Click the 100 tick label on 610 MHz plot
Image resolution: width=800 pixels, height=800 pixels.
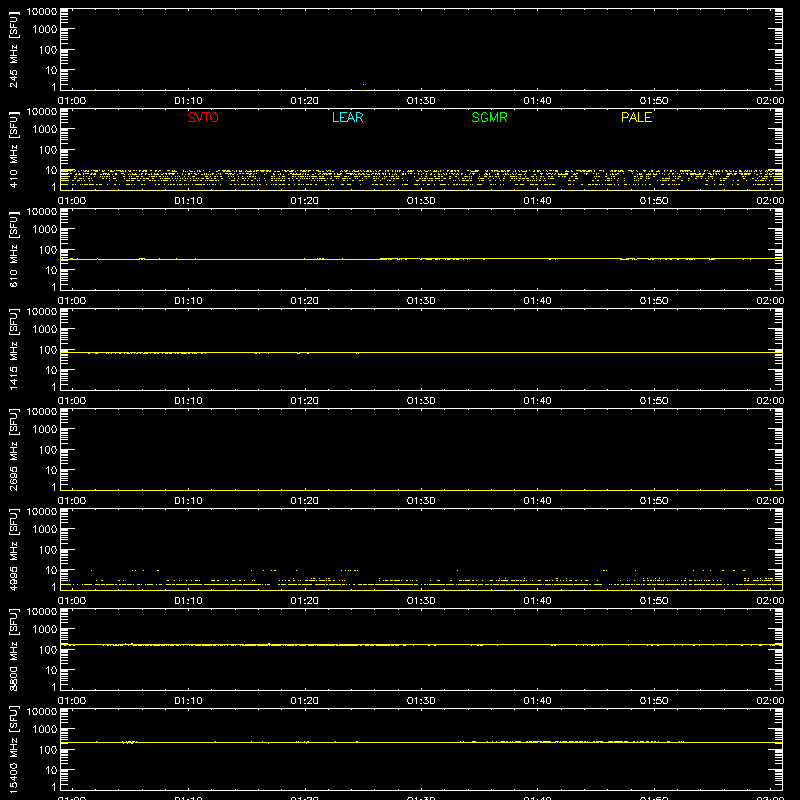click(48, 250)
